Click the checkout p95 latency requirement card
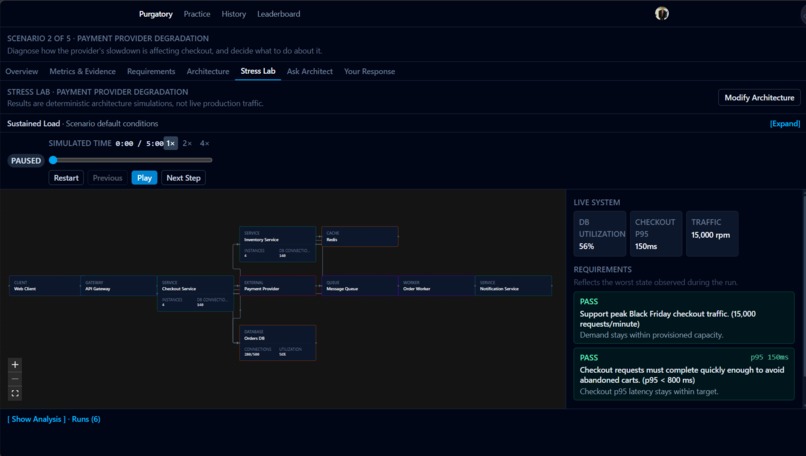The height and width of the screenshot is (456, 806). (x=684, y=374)
